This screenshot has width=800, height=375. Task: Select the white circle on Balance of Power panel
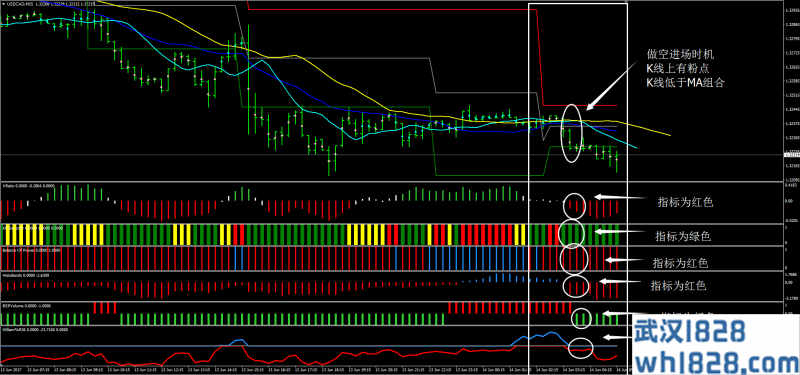coord(574,259)
